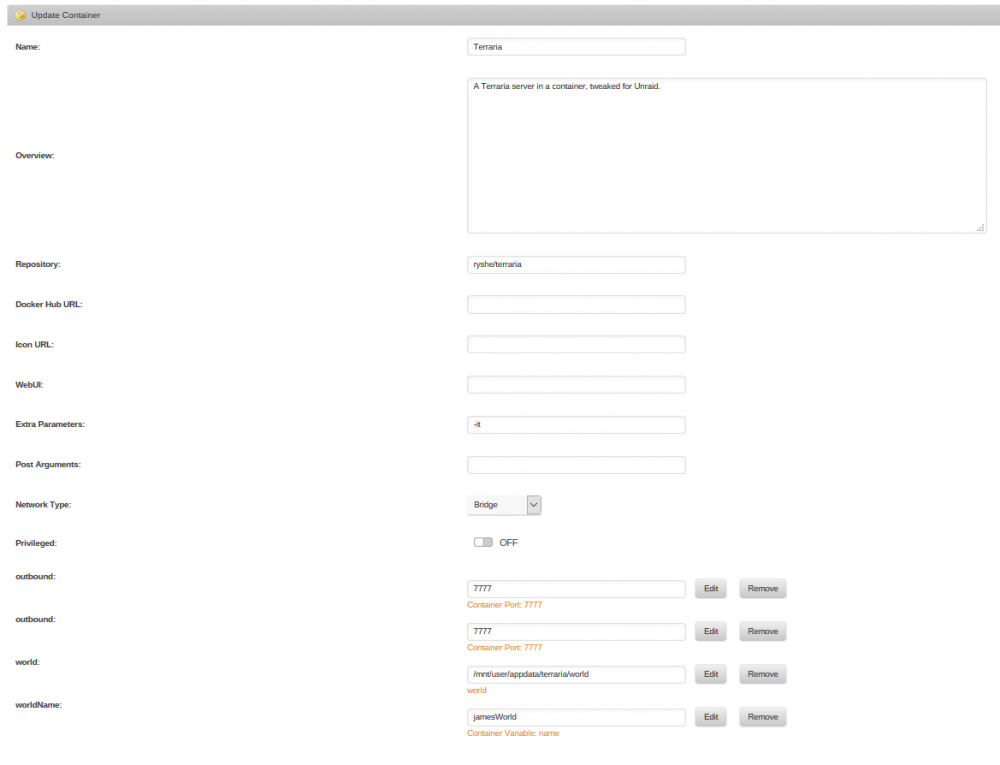Remove the second outbound port mapping

point(763,631)
